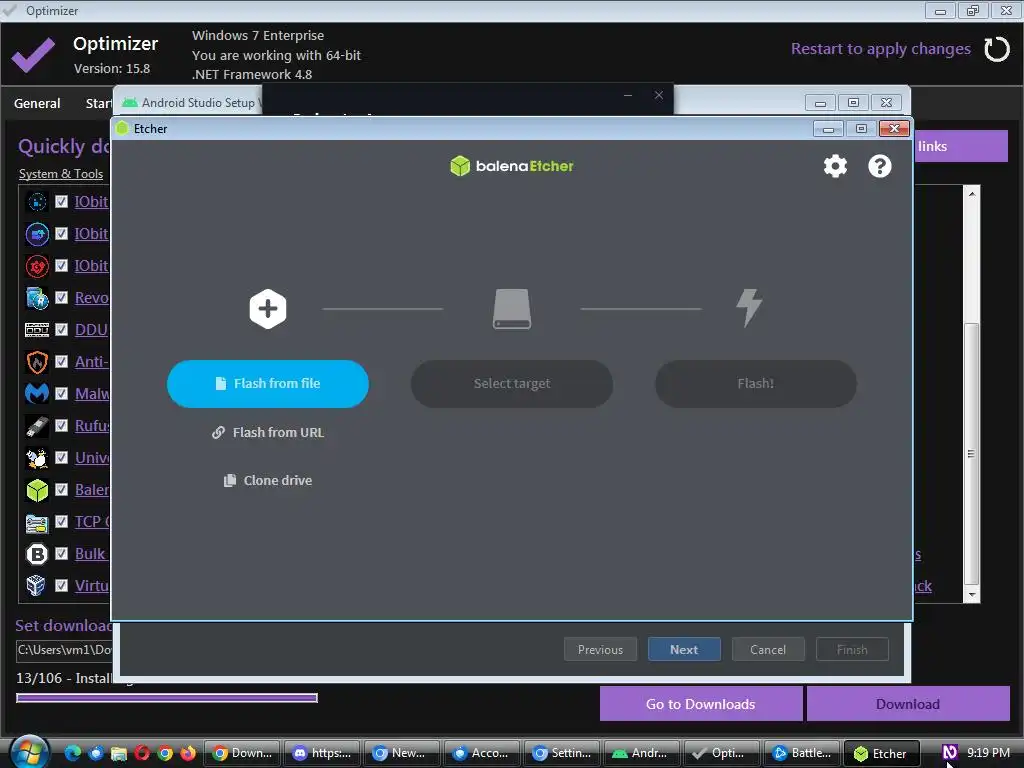Open the file explorer icon in quick launch
The image size is (1024, 768).
[118, 753]
